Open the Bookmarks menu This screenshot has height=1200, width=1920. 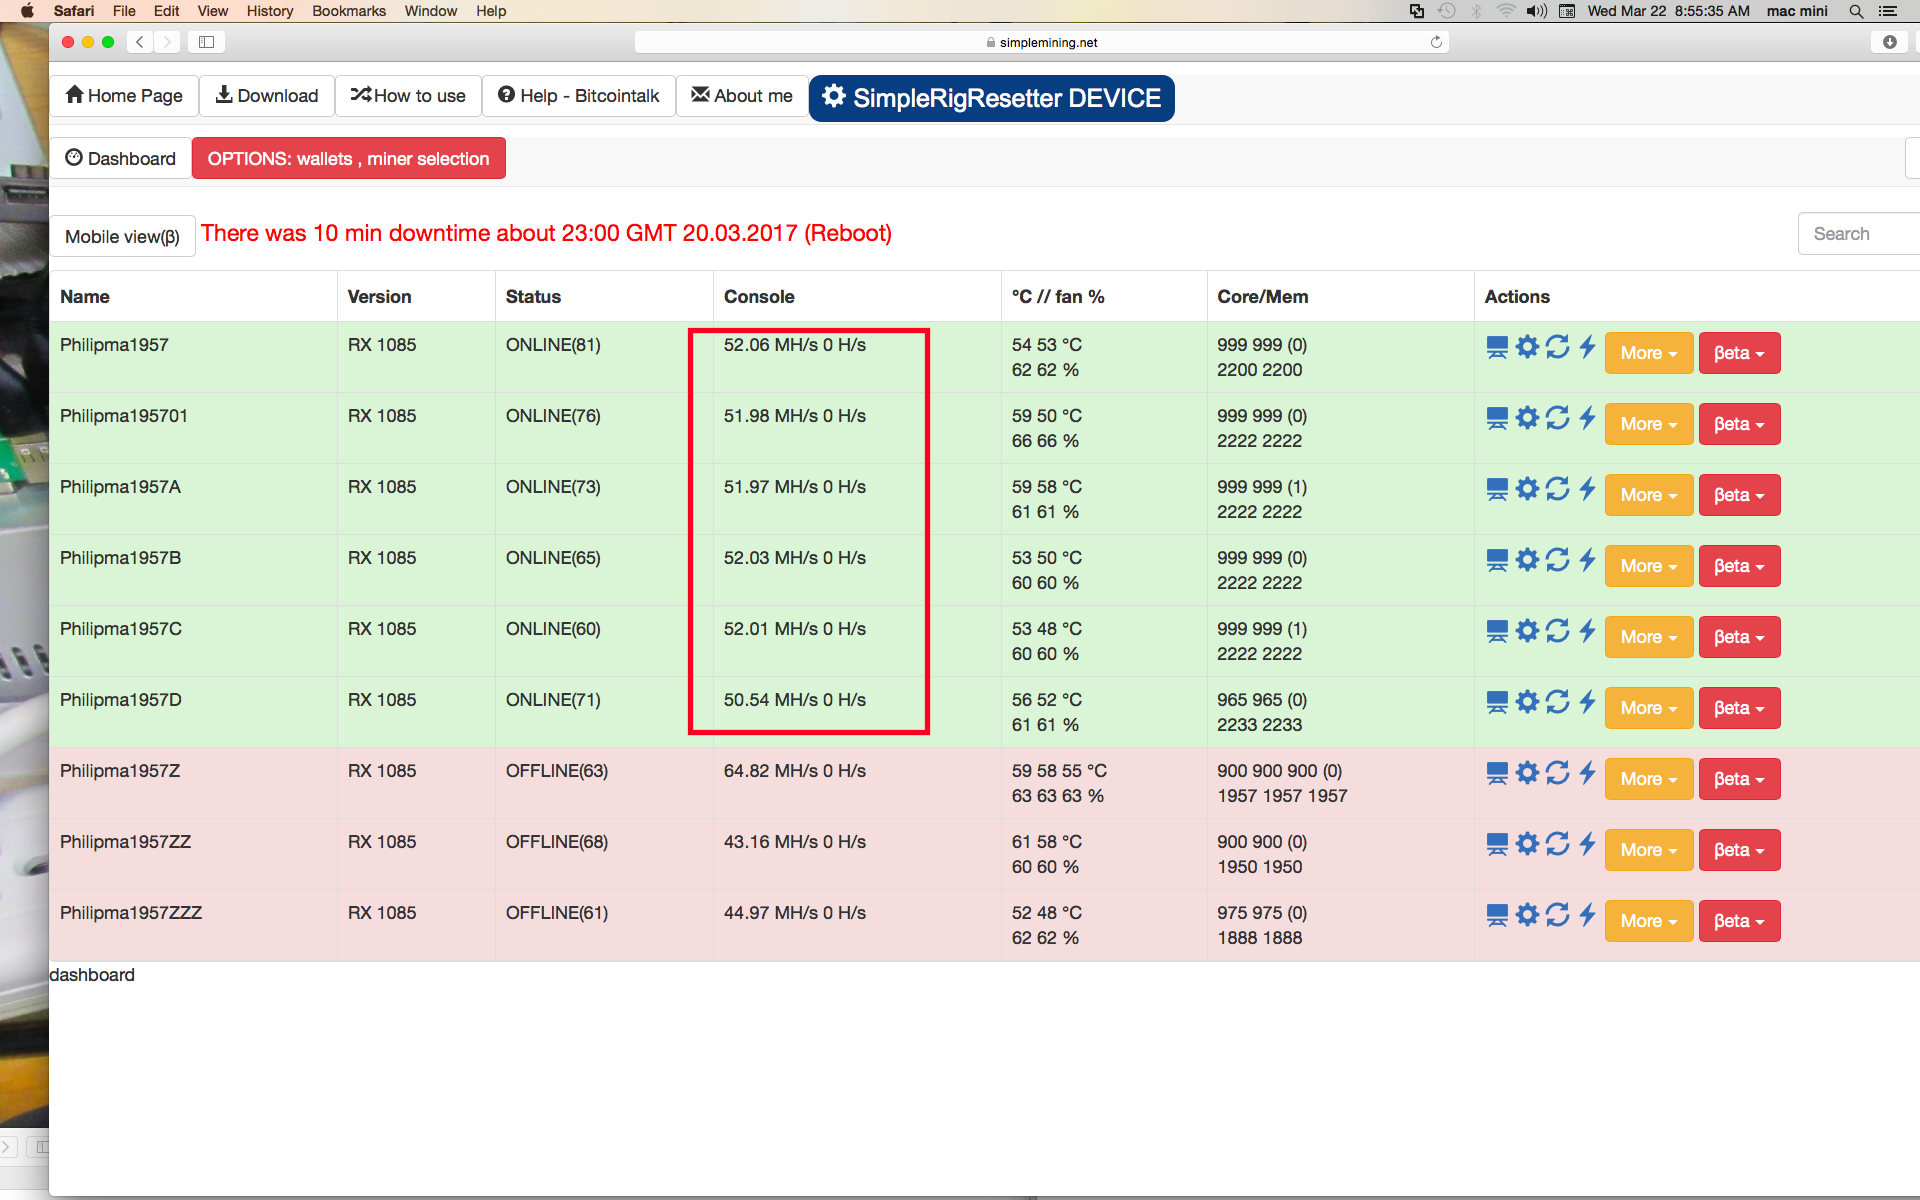(349, 11)
